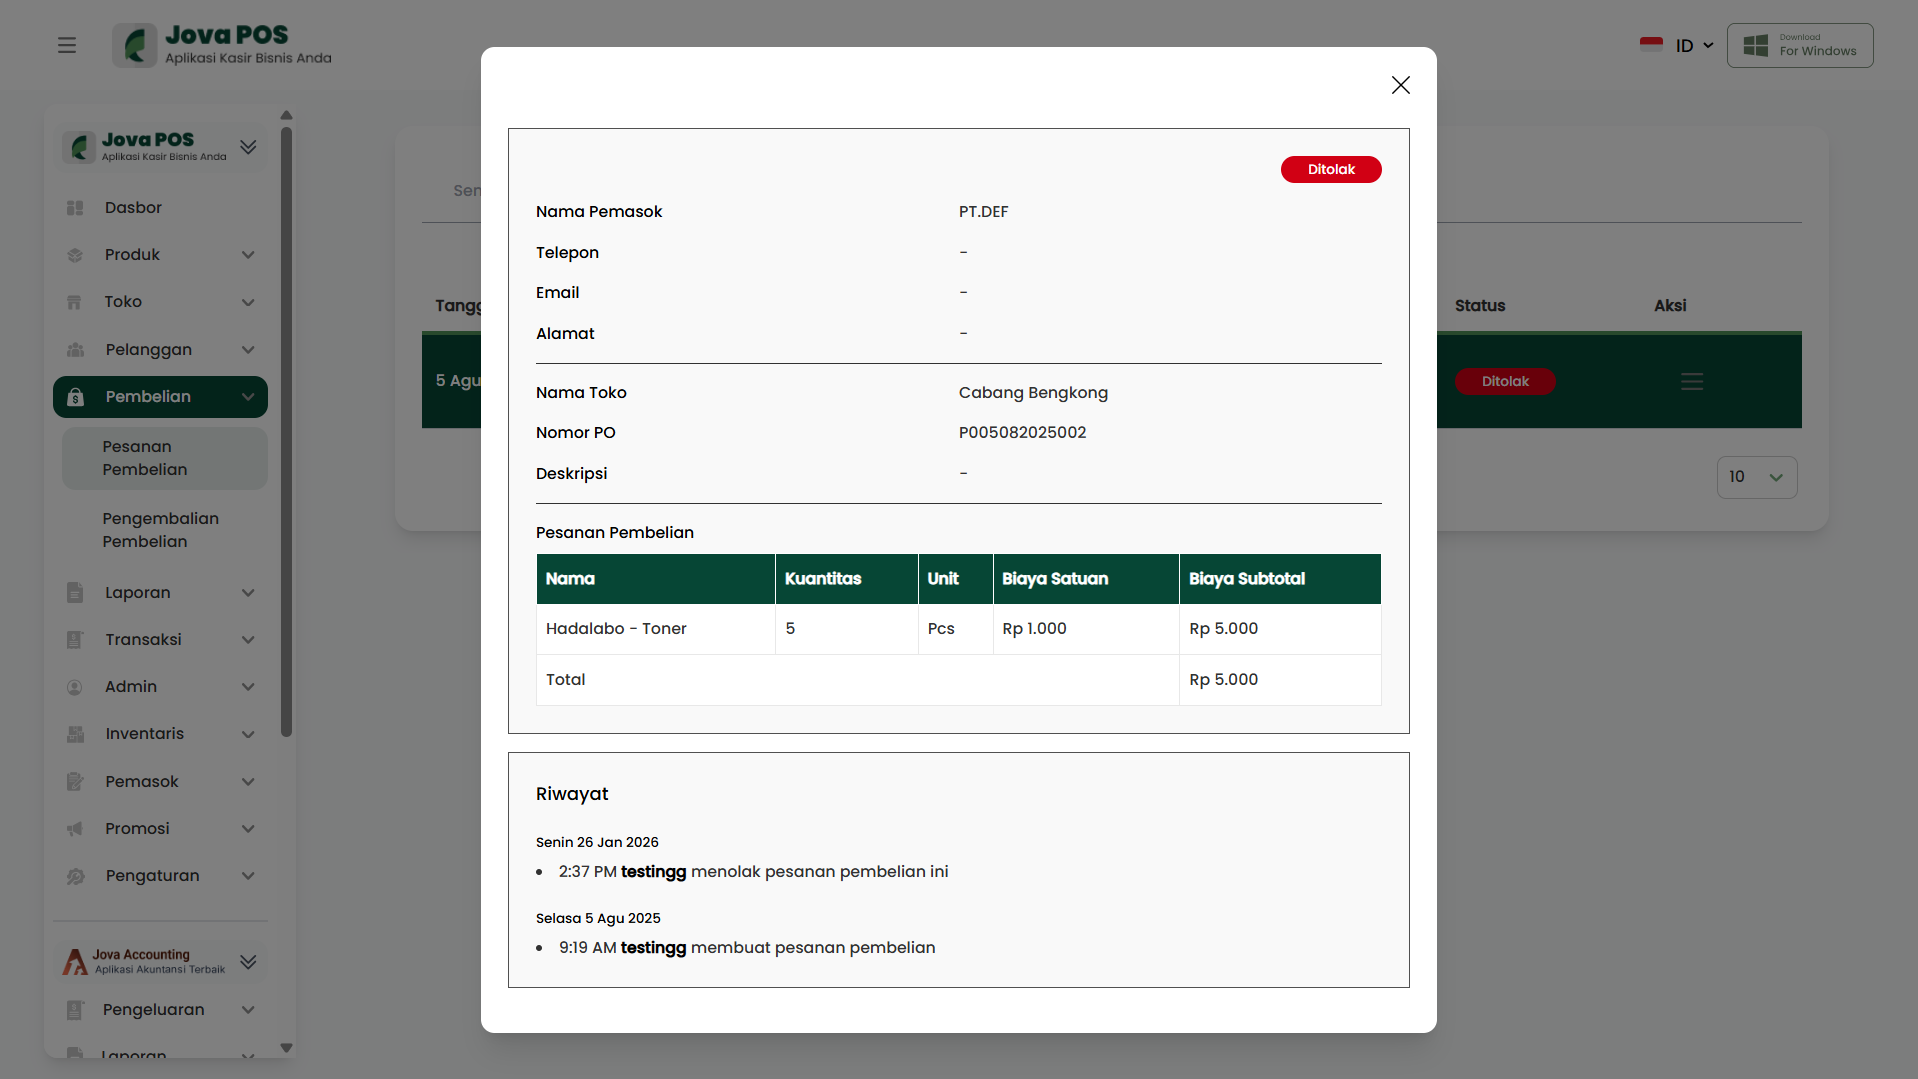Open the ID language dropdown
This screenshot has height=1079, width=1918.
click(1680, 46)
